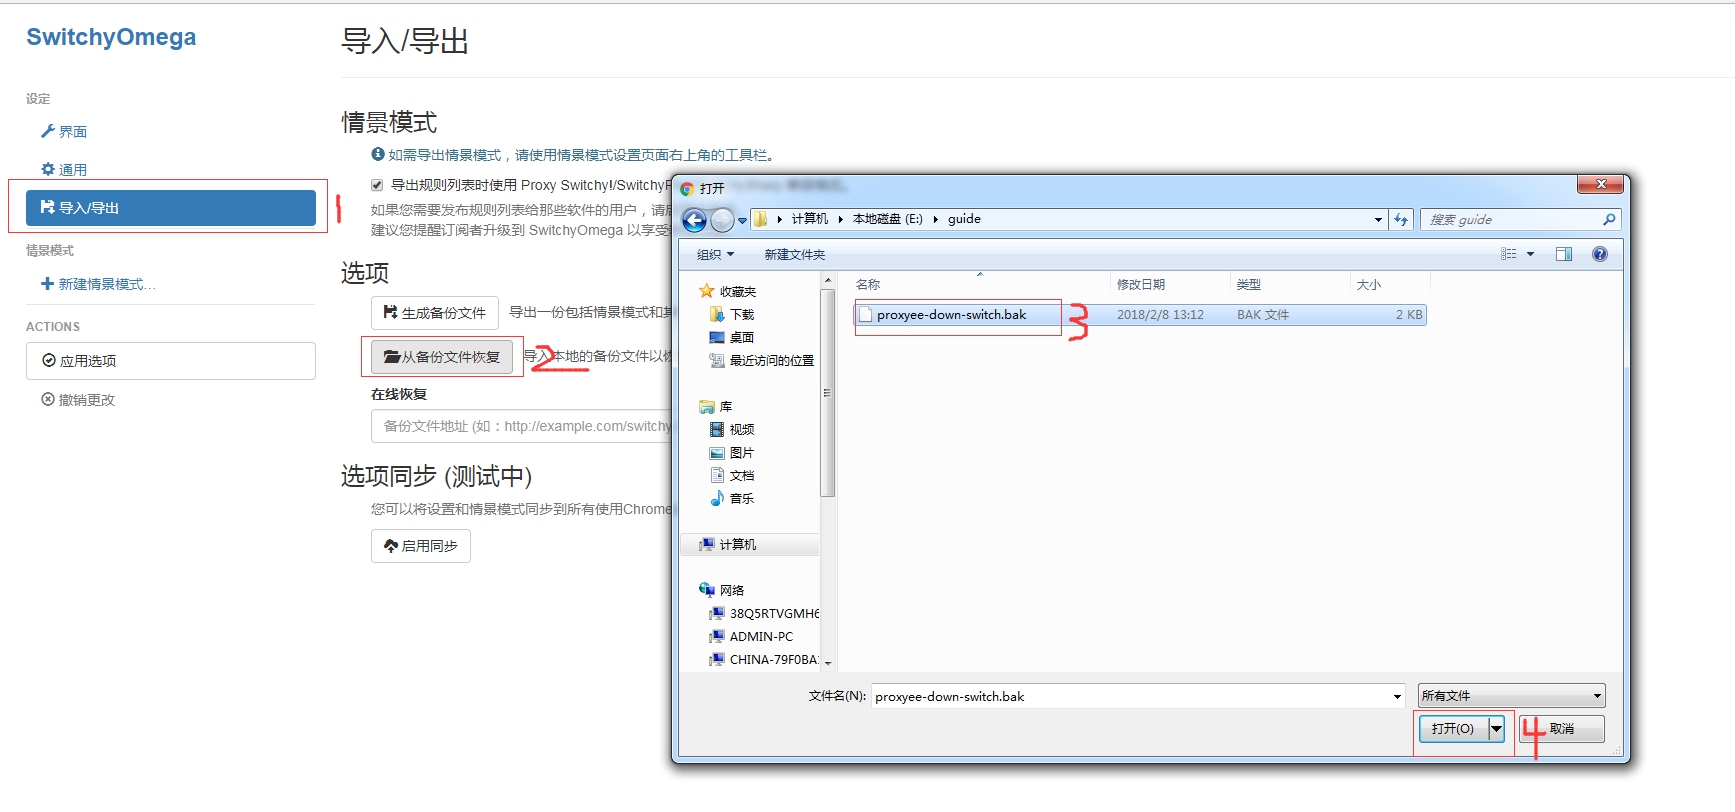Click 撤销更改 in the sidebar
This screenshot has width=1735, height=812.
coord(78,400)
